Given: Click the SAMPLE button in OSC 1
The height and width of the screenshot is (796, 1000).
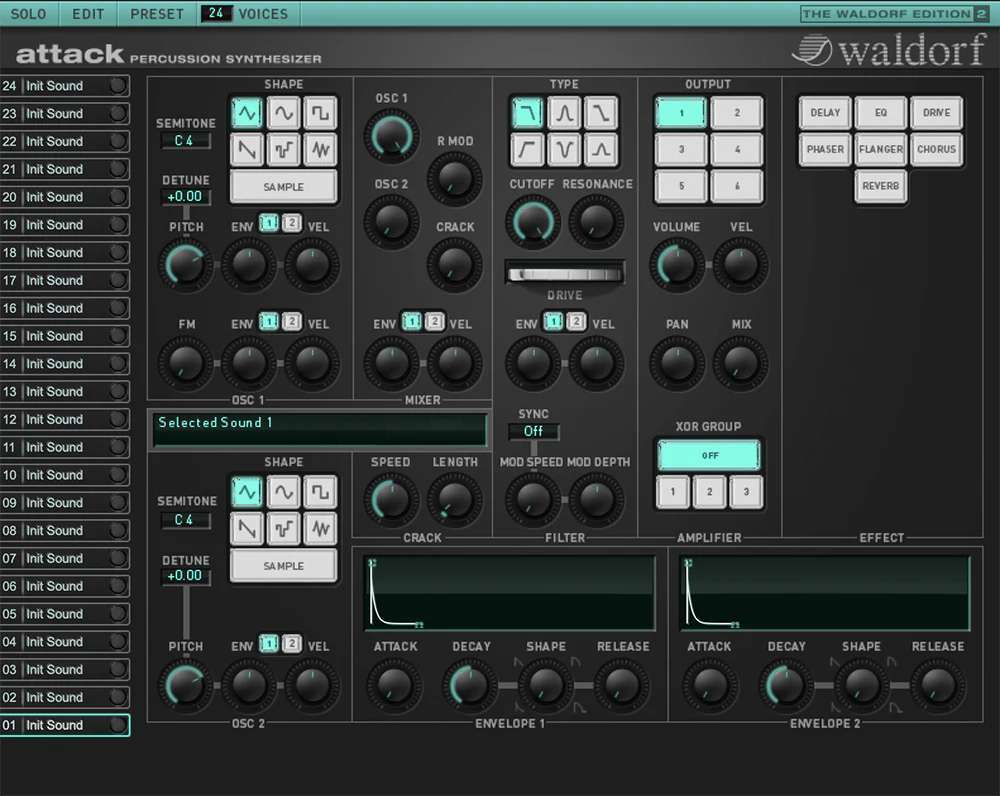Looking at the screenshot, I should 284,187.
